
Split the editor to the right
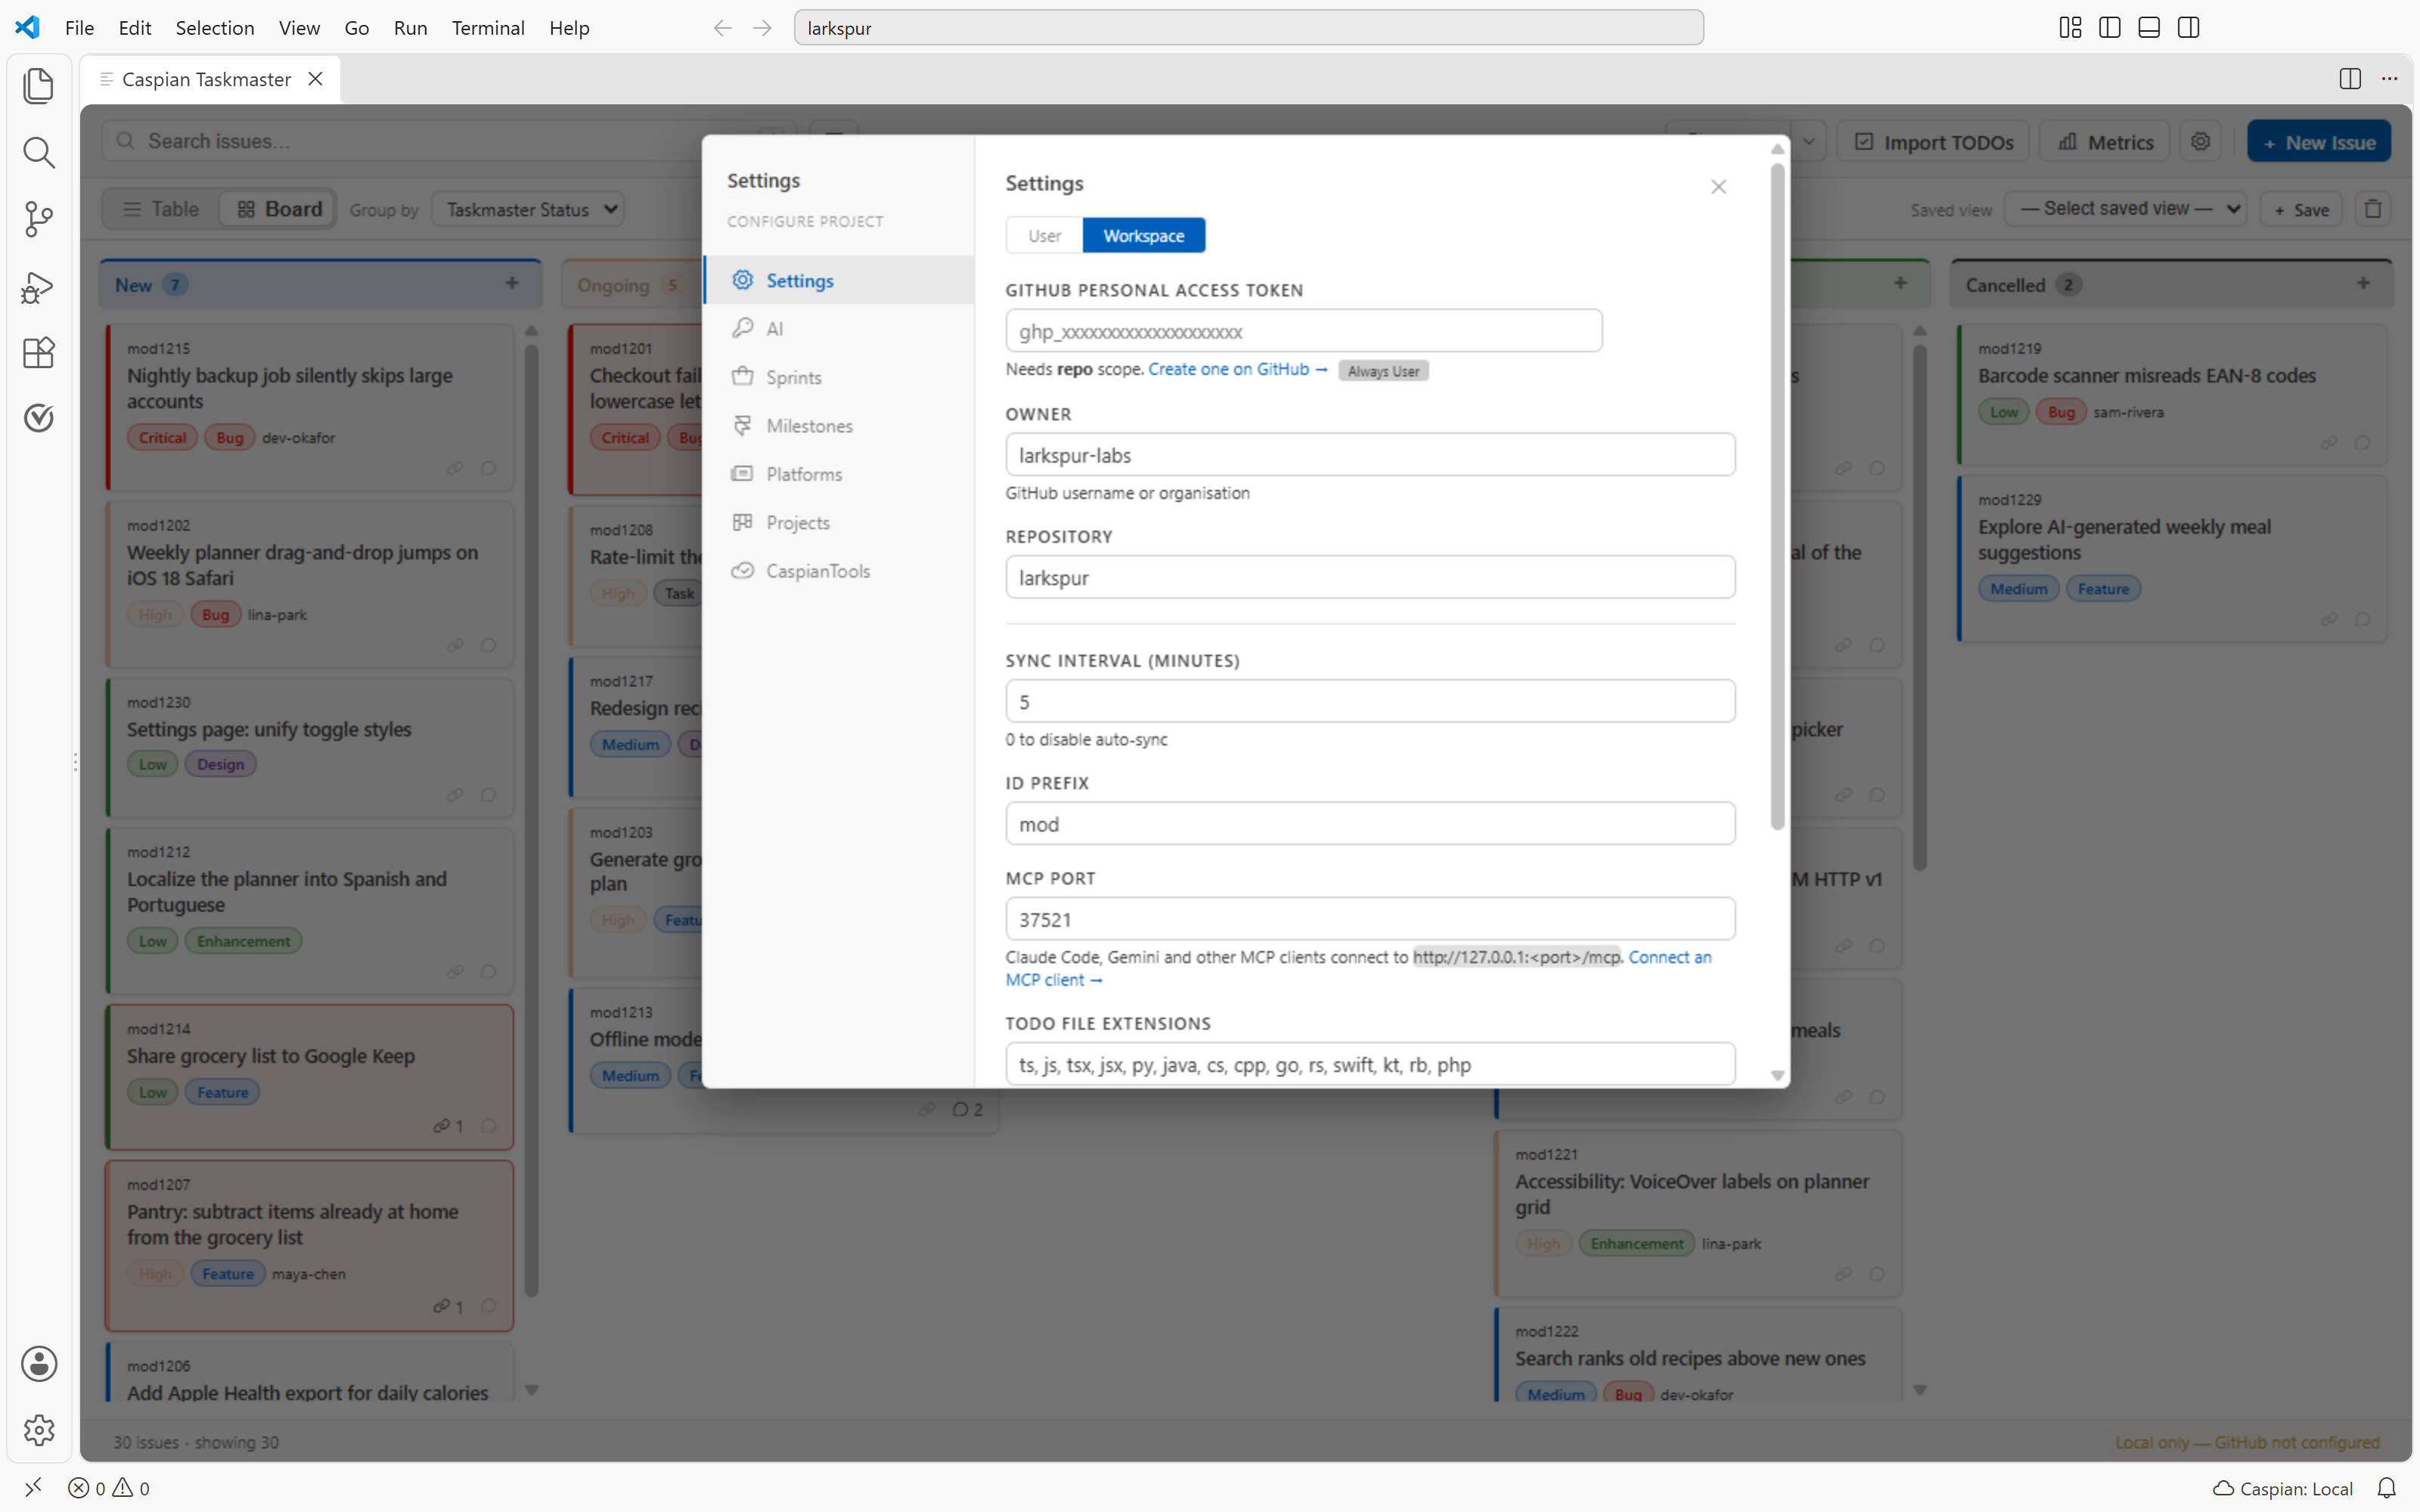click(2350, 79)
